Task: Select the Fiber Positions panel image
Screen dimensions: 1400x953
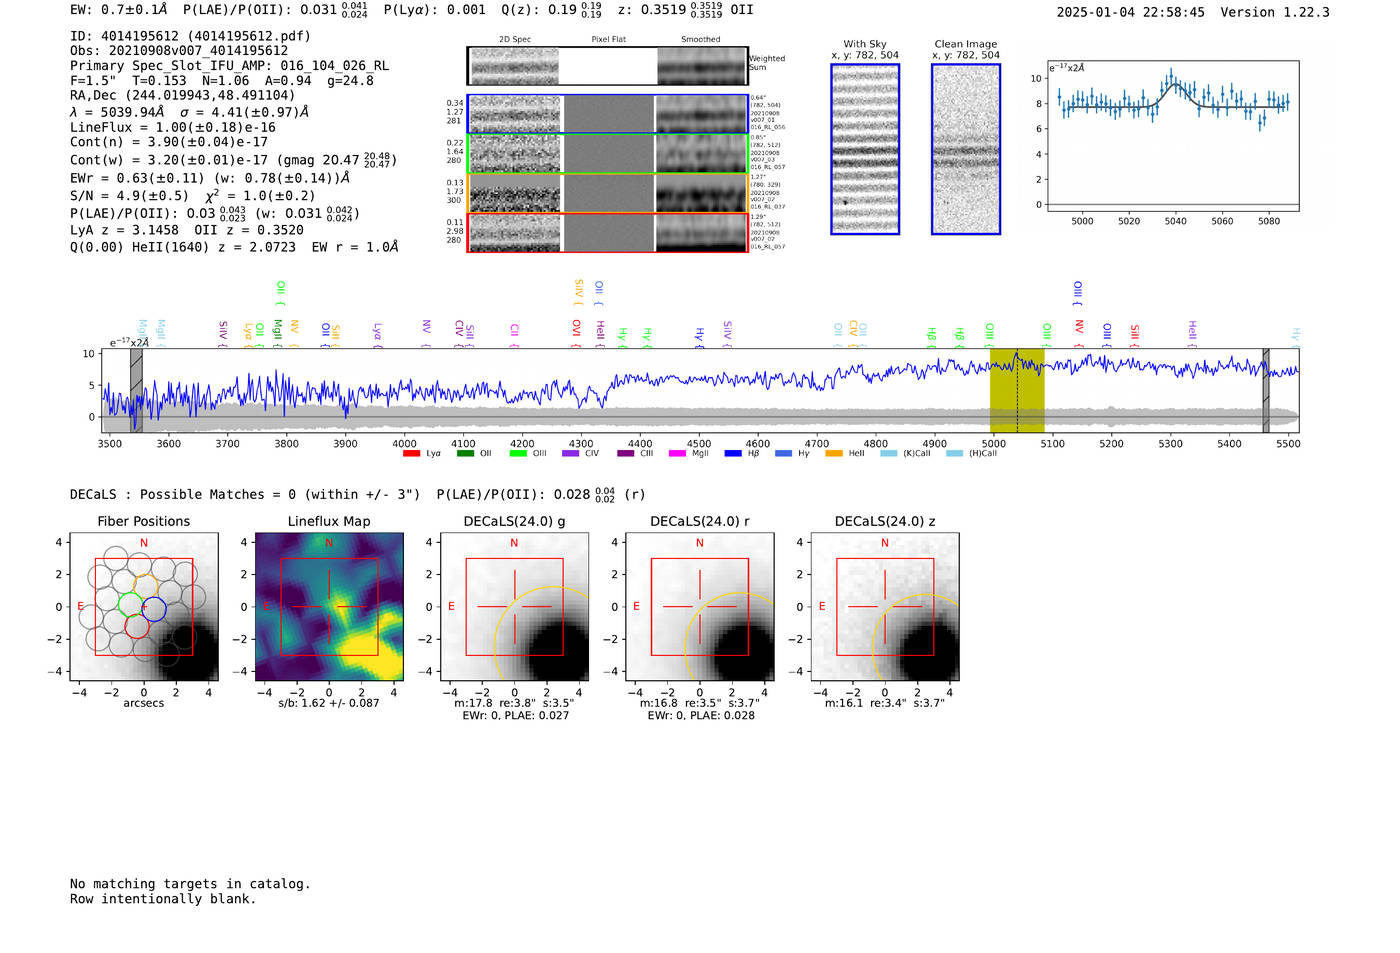Action: tap(144, 607)
